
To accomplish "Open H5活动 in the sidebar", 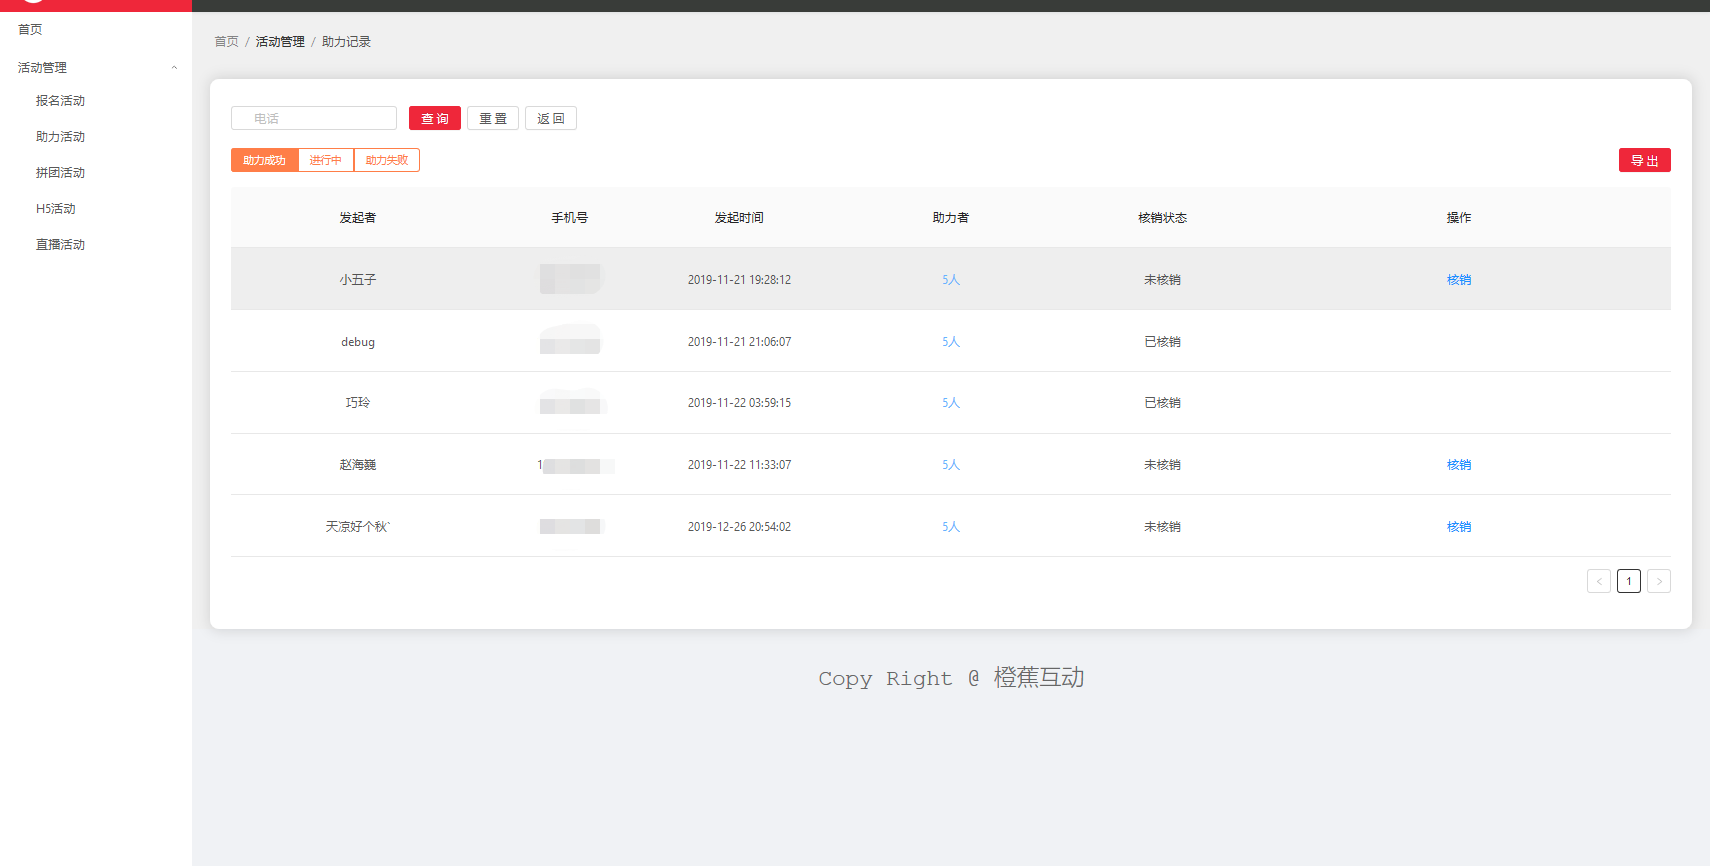I will [56, 209].
